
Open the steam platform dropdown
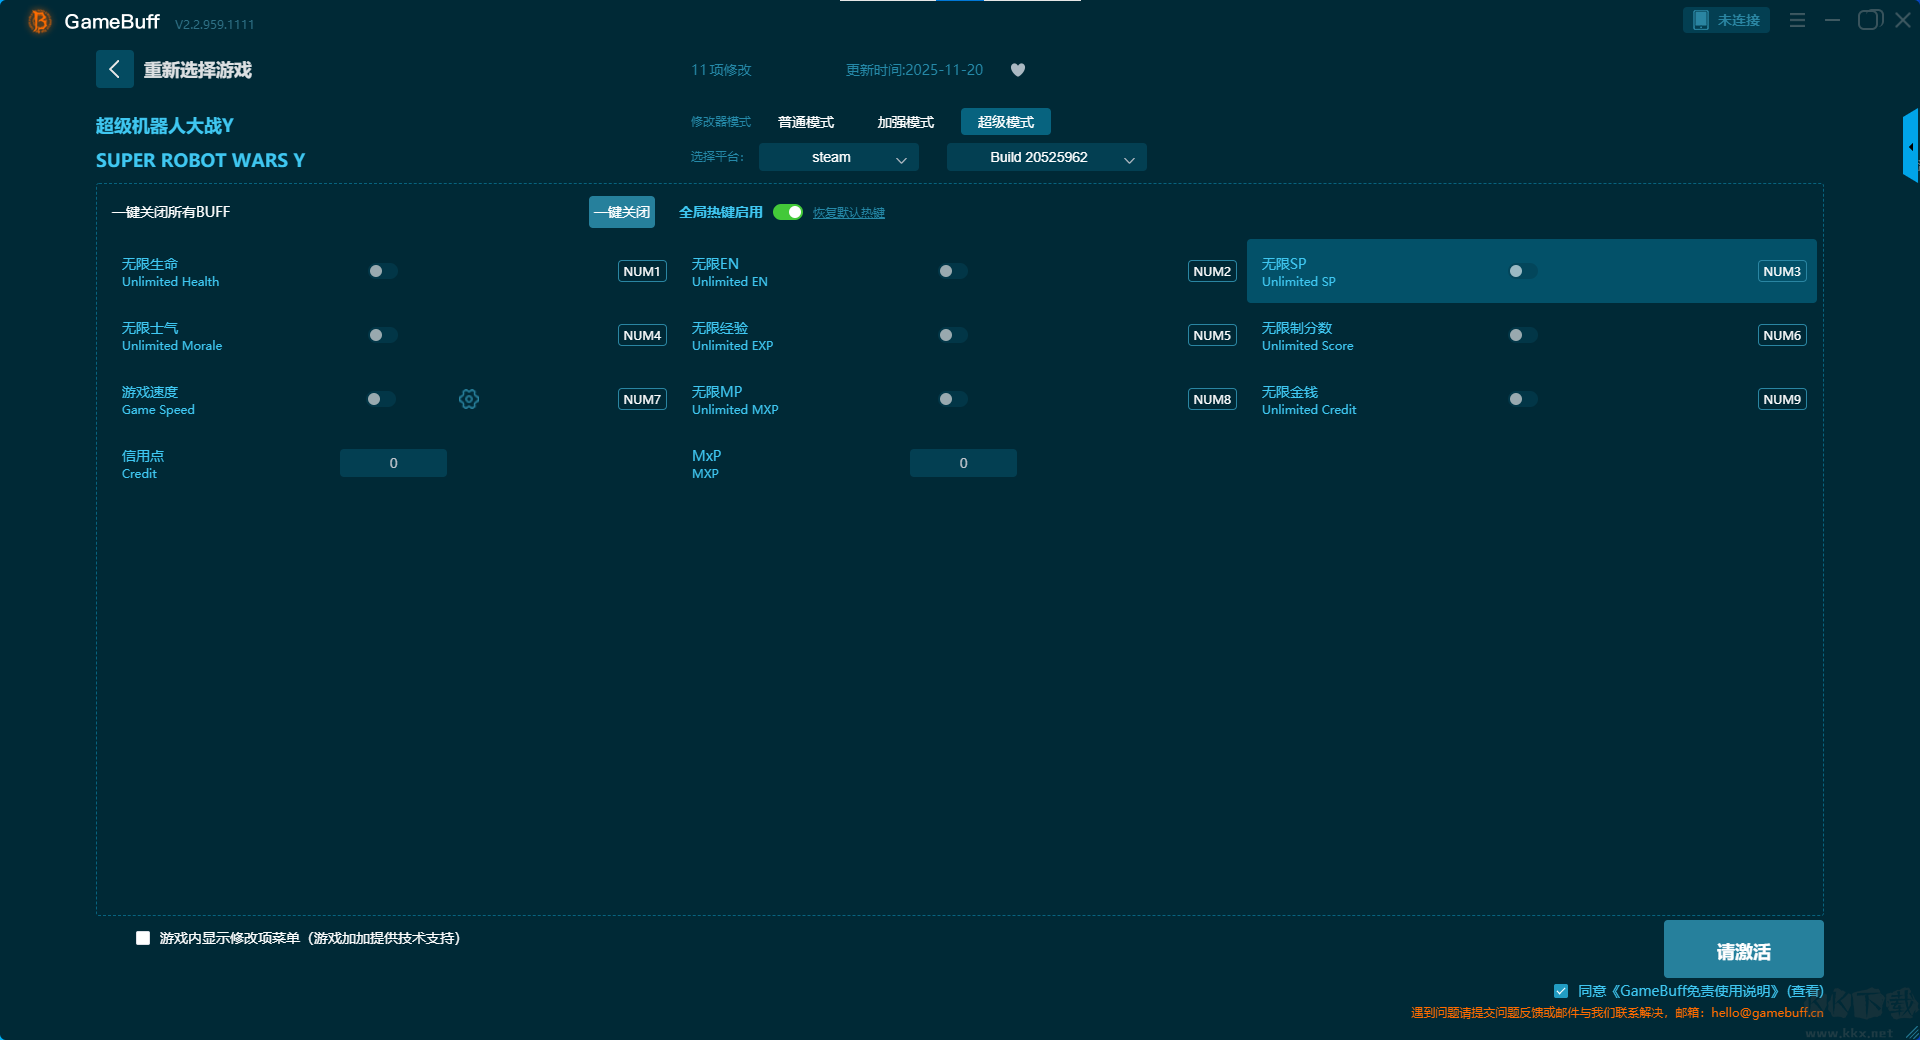[x=838, y=157]
